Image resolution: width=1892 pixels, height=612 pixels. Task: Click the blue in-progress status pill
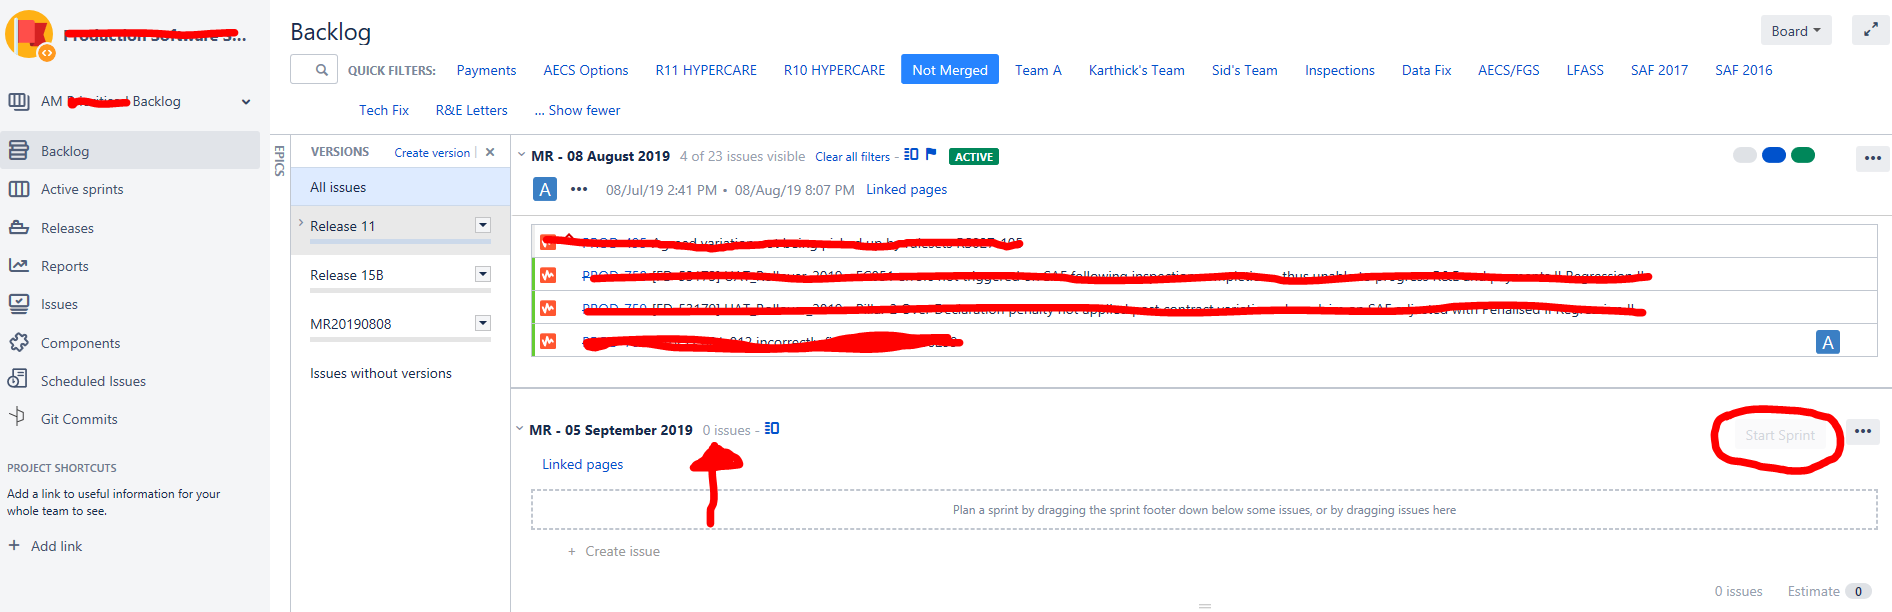1774,155
